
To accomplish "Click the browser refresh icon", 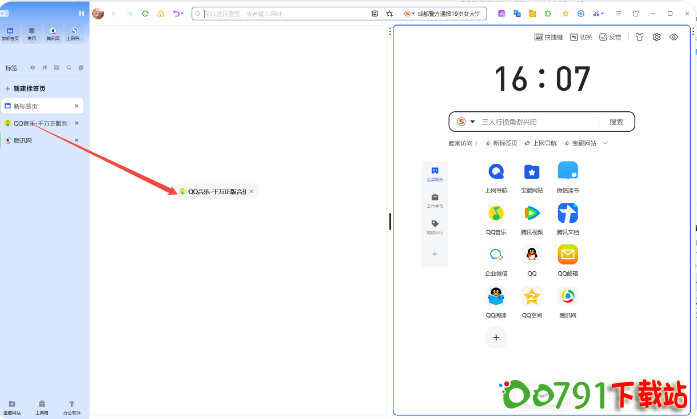I will tap(145, 14).
